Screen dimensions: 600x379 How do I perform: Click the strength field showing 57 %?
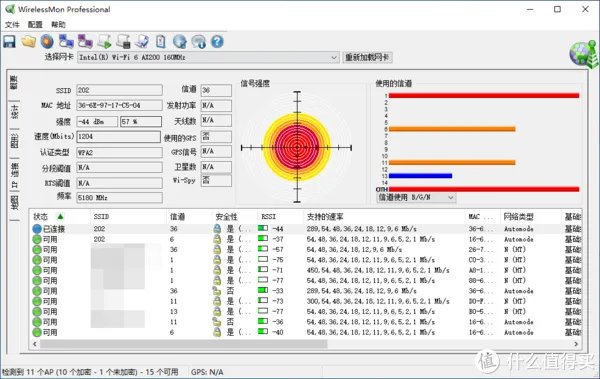[141, 122]
